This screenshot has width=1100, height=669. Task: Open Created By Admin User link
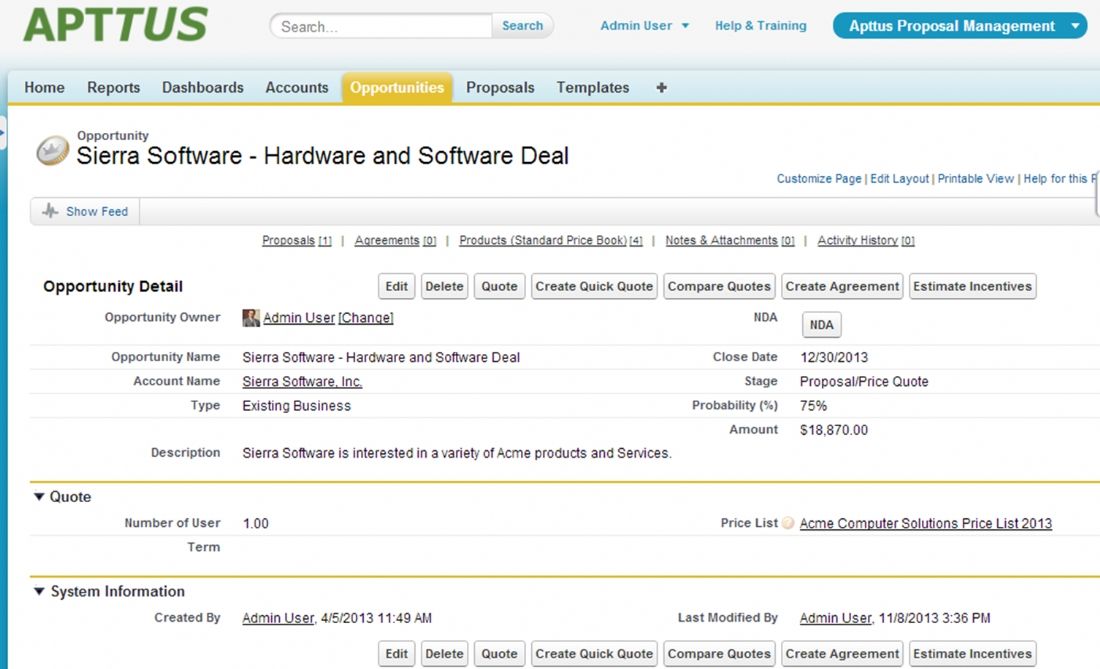coord(278,618)
